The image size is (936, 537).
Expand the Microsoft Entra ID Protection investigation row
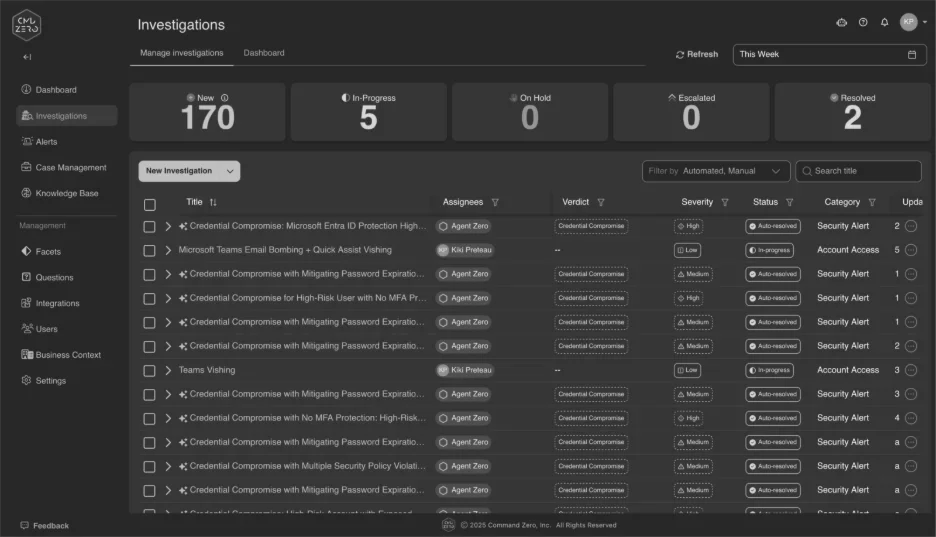click(x=168, y=226)
